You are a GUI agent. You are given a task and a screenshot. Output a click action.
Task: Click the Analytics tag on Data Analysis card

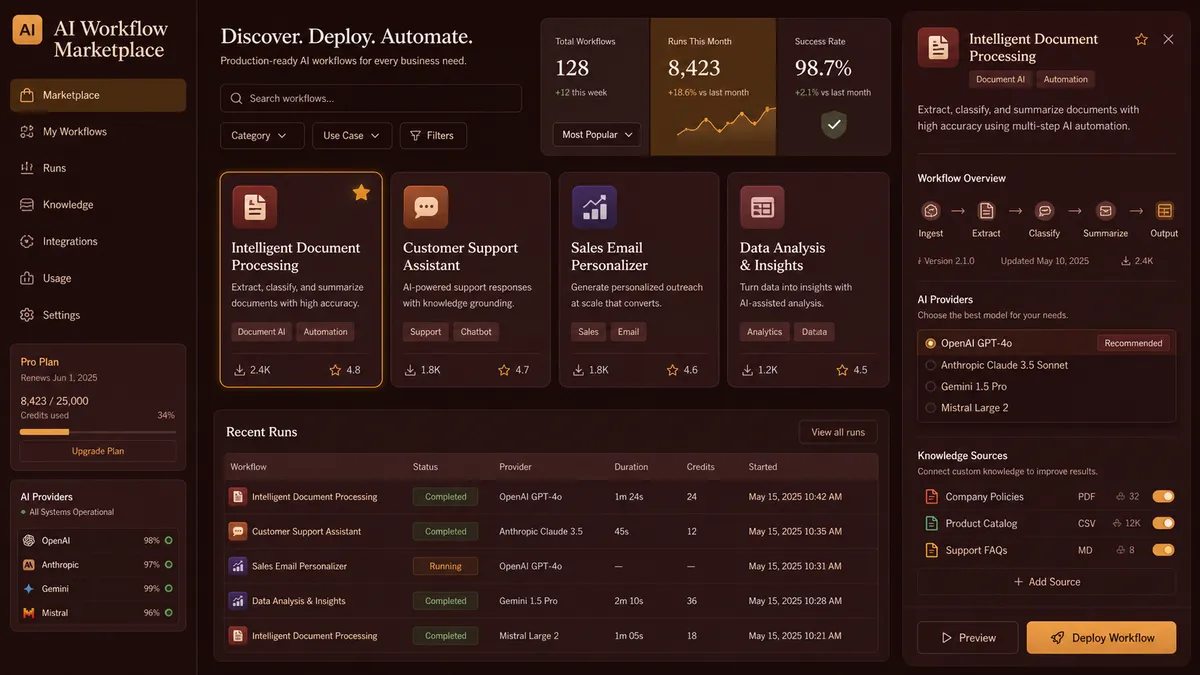pos(765,332)
